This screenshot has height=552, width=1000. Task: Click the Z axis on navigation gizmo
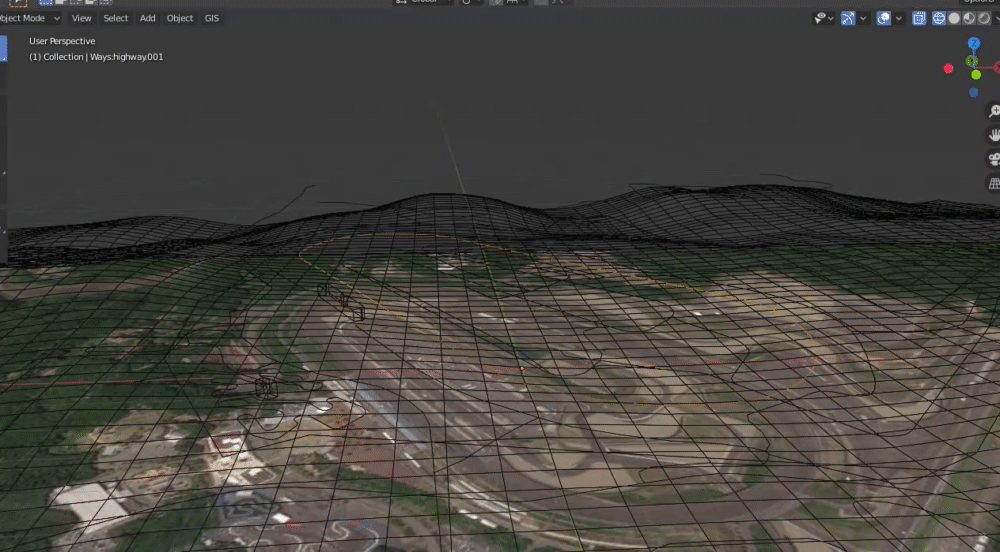tap(974, 43)
